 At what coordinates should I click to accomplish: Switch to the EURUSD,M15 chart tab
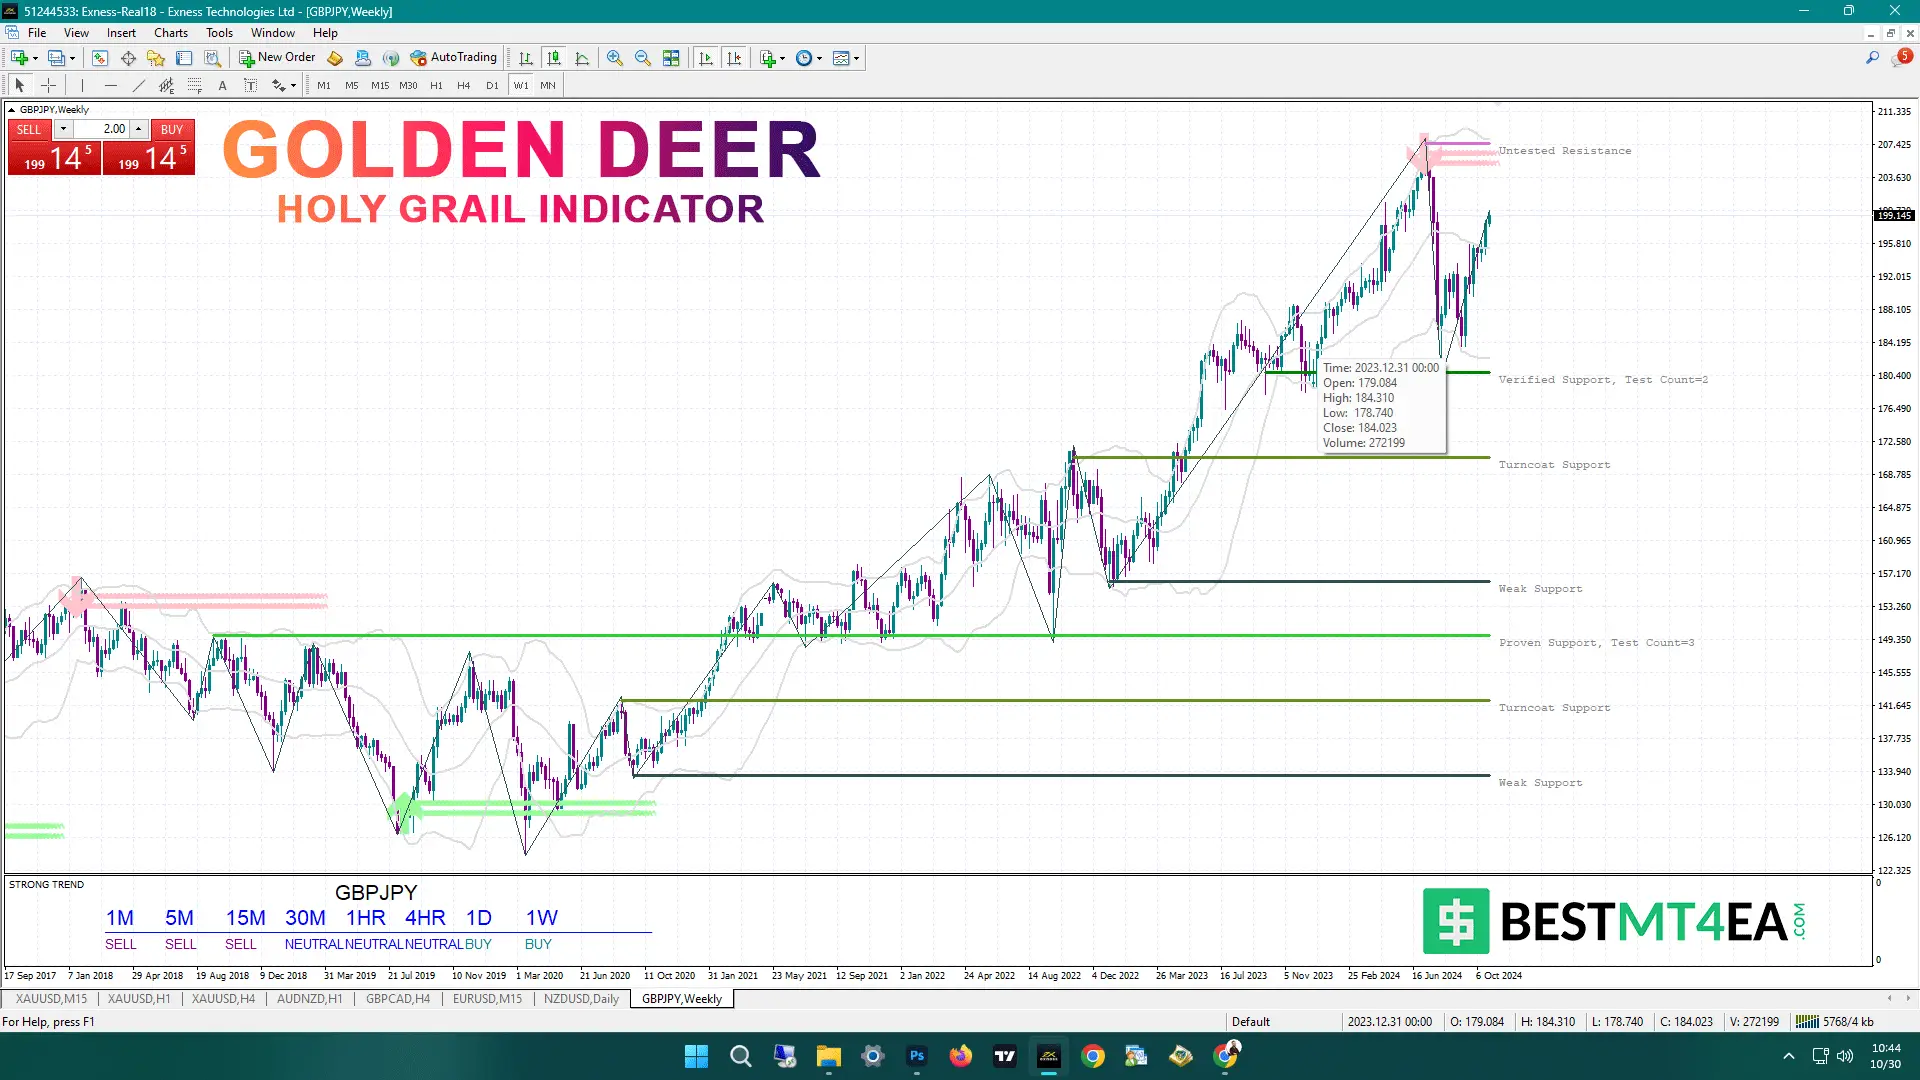point(487,998)
